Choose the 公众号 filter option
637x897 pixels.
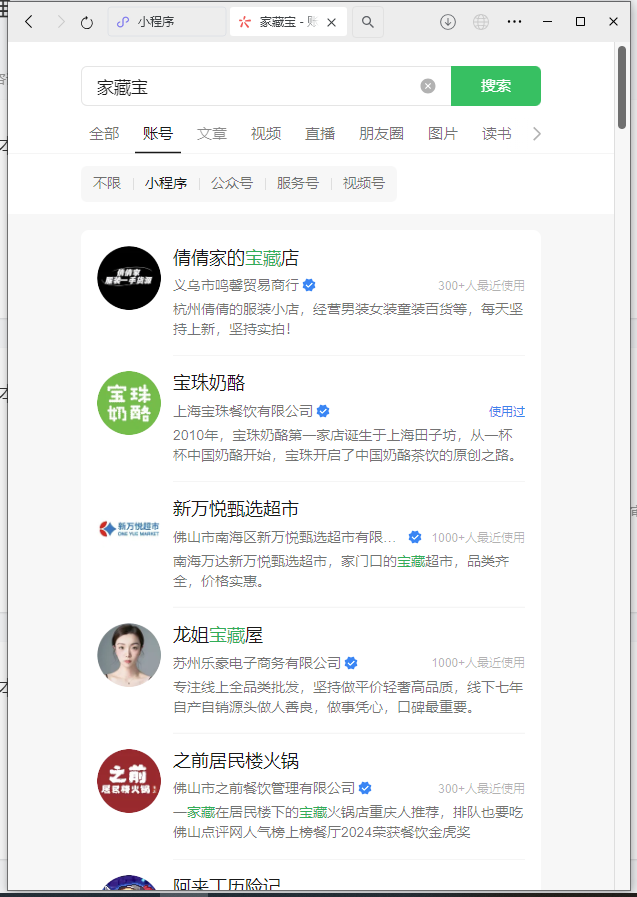point(232,183)
